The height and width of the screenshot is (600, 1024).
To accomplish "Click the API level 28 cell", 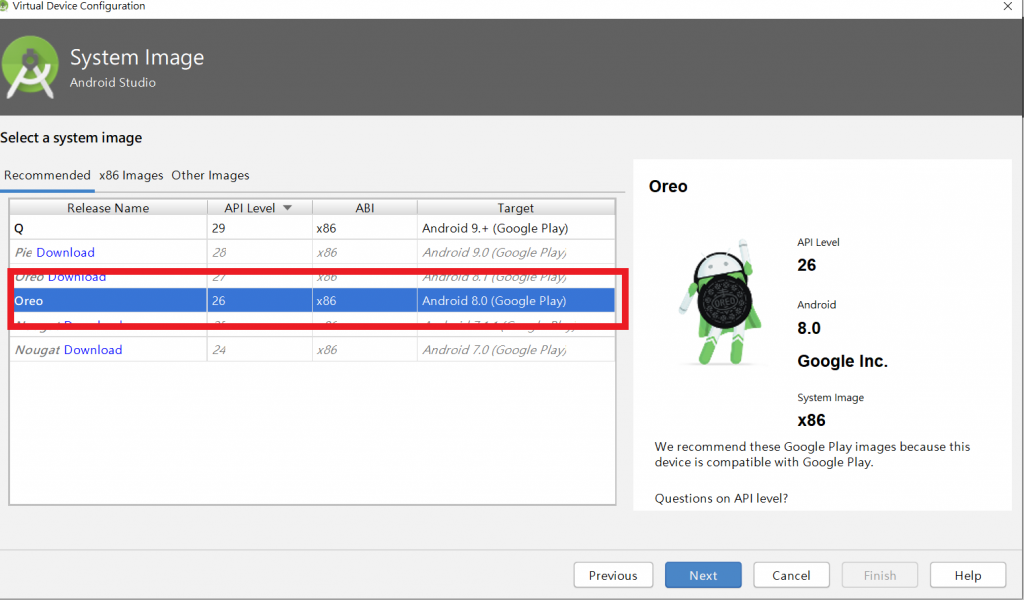I will coord(259,253).
